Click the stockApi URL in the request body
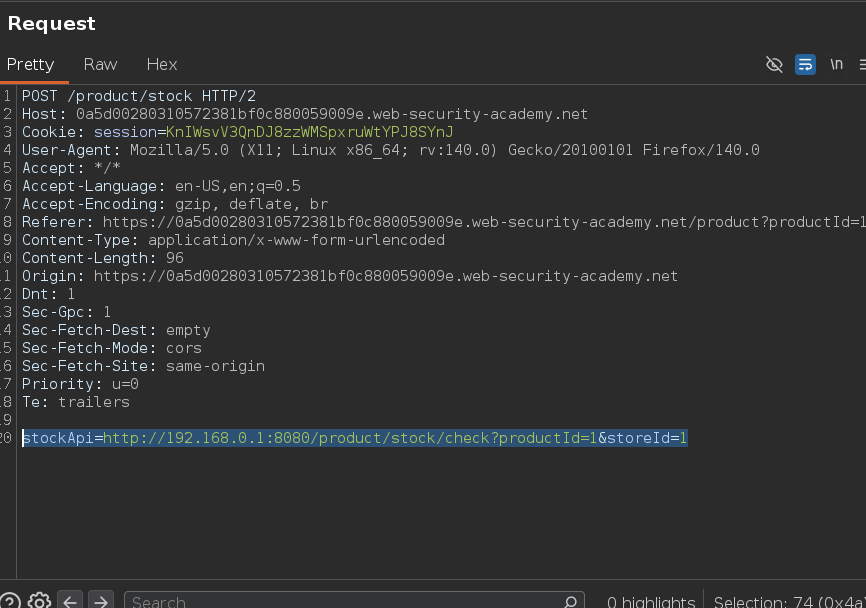 coord(350,438)
